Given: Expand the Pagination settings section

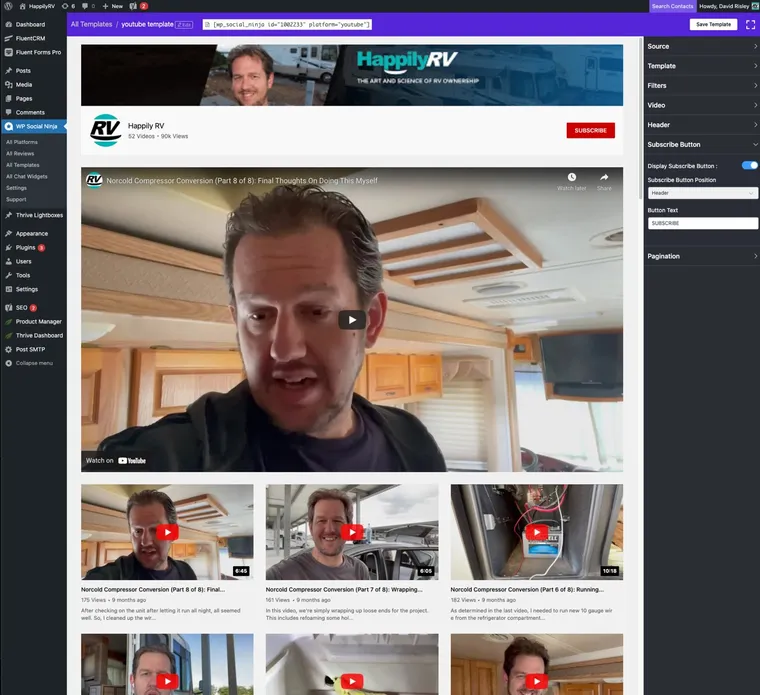Looking at the screenshot, I should 702,256.
